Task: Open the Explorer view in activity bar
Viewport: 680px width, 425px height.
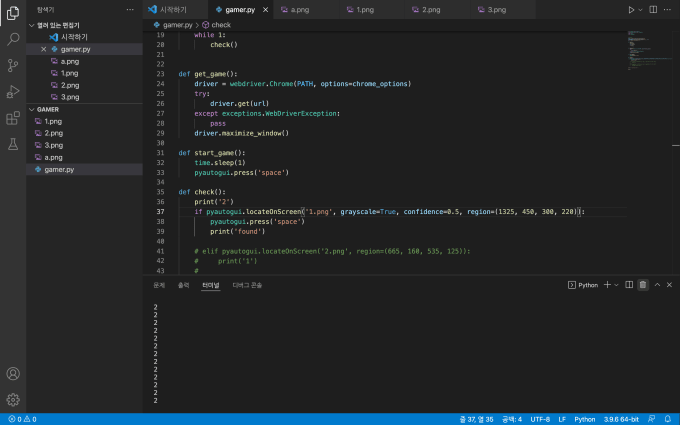Action: [13, 13]
